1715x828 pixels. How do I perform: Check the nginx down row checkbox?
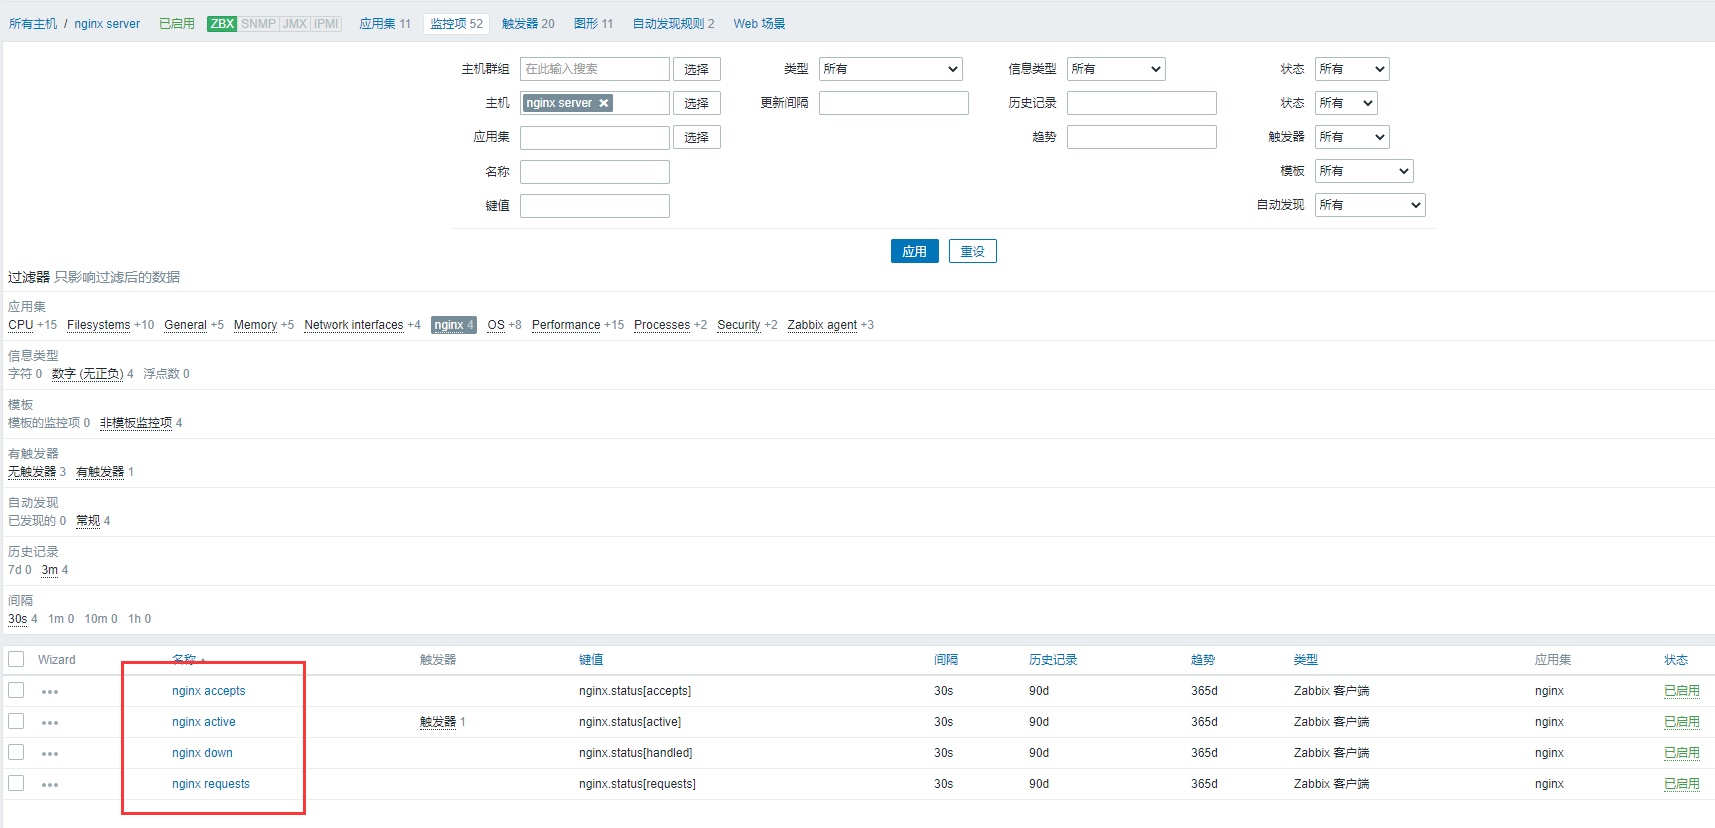[16, 752]
